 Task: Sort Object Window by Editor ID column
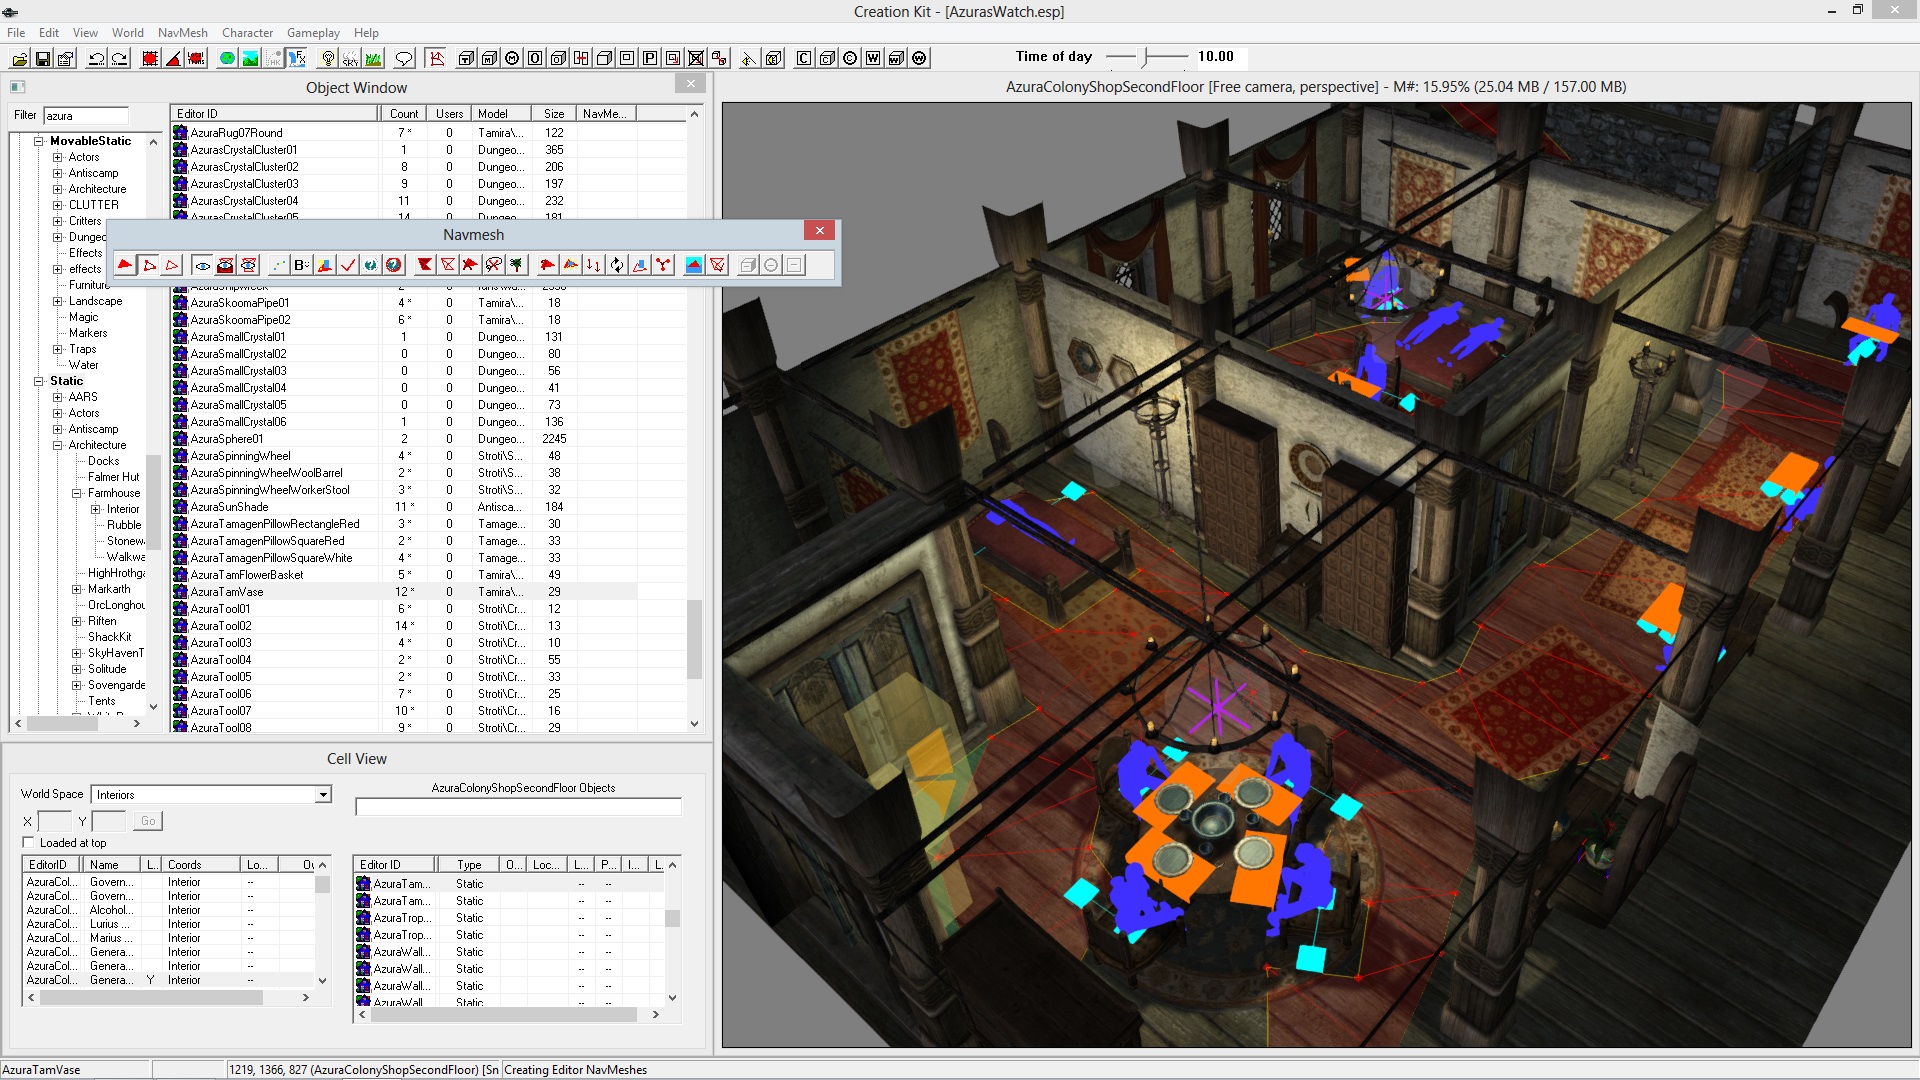pos(275,114)
